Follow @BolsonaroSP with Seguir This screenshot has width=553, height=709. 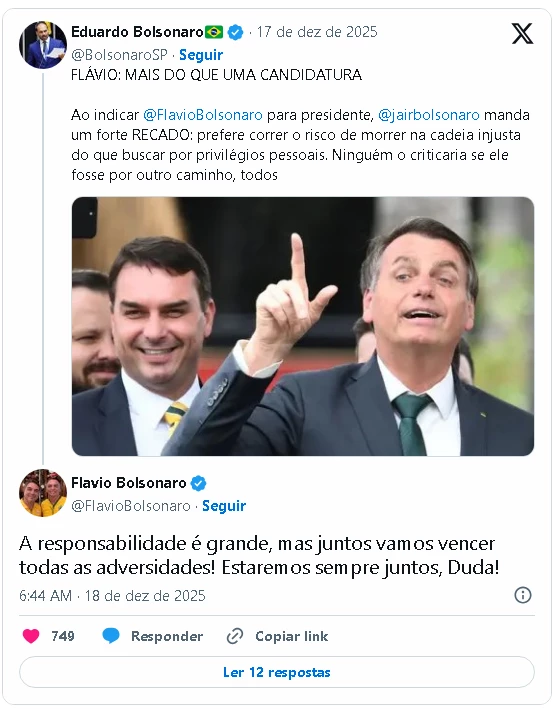[x=201, y=55]
